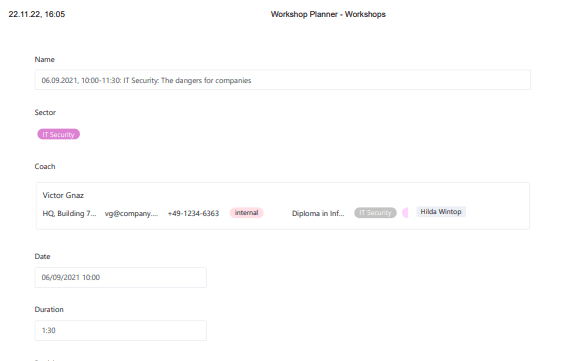Click the vg@company email text

tap(131, 213)
